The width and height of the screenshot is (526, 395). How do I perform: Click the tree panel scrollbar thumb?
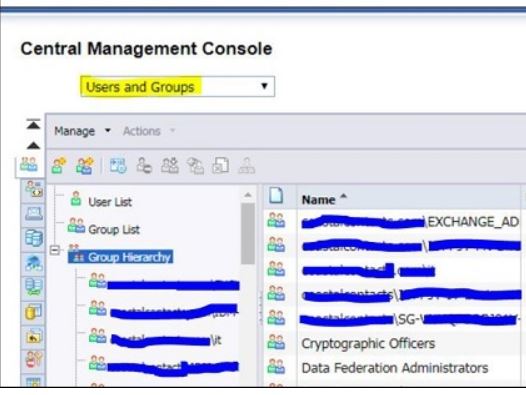(248, 234)
